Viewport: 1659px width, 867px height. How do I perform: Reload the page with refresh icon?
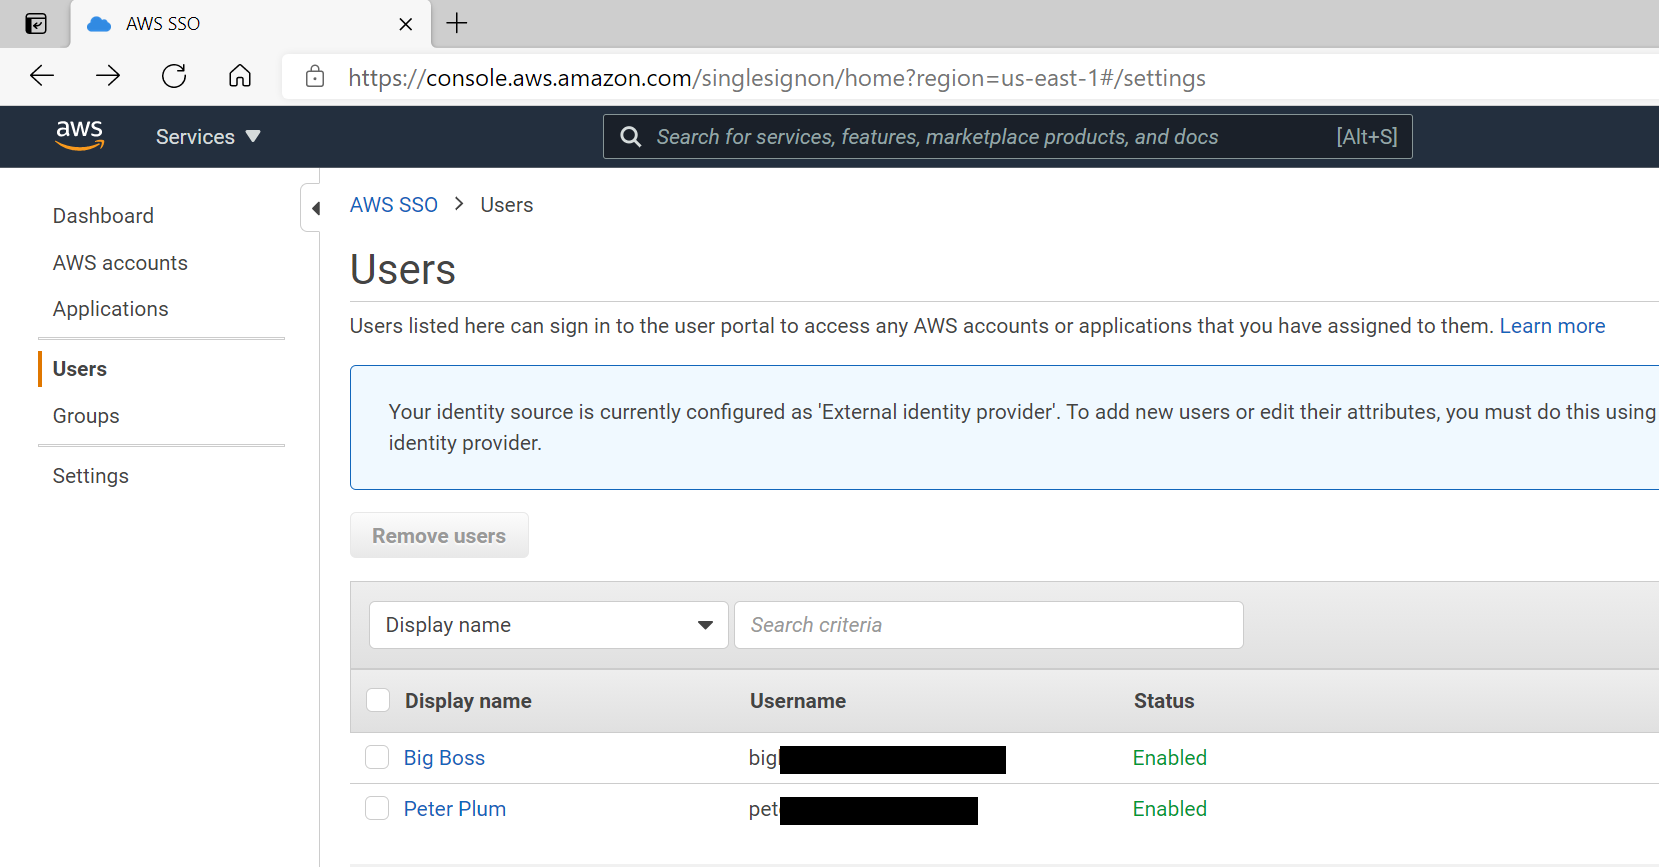pos(174,76)
